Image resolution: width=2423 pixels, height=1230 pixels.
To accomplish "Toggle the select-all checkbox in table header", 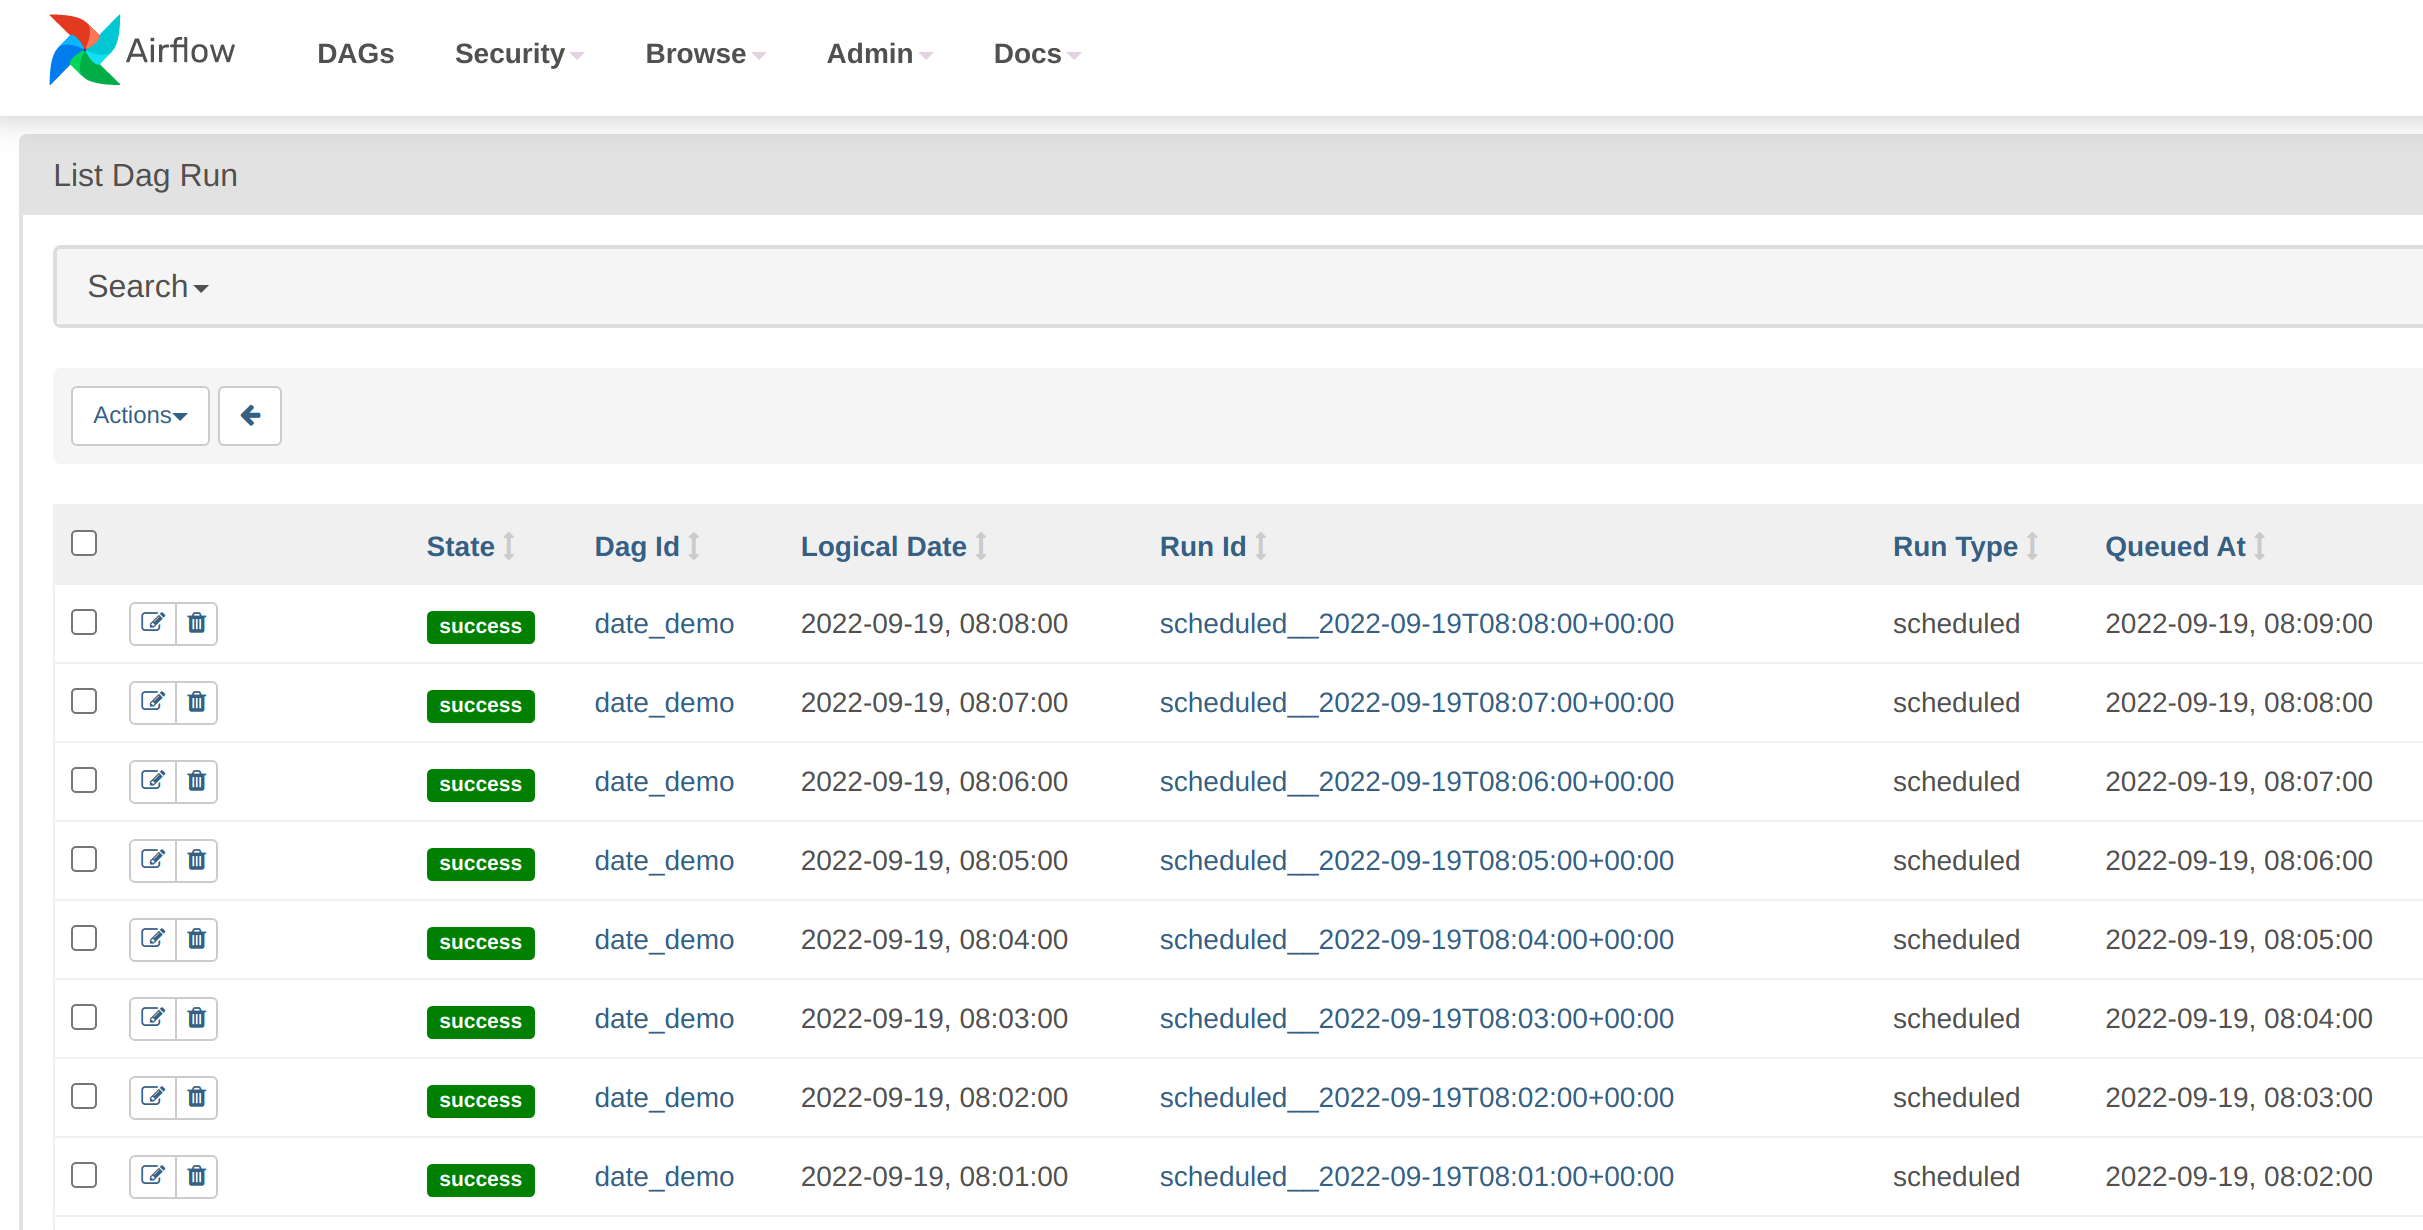I will (x=84, y=543).
